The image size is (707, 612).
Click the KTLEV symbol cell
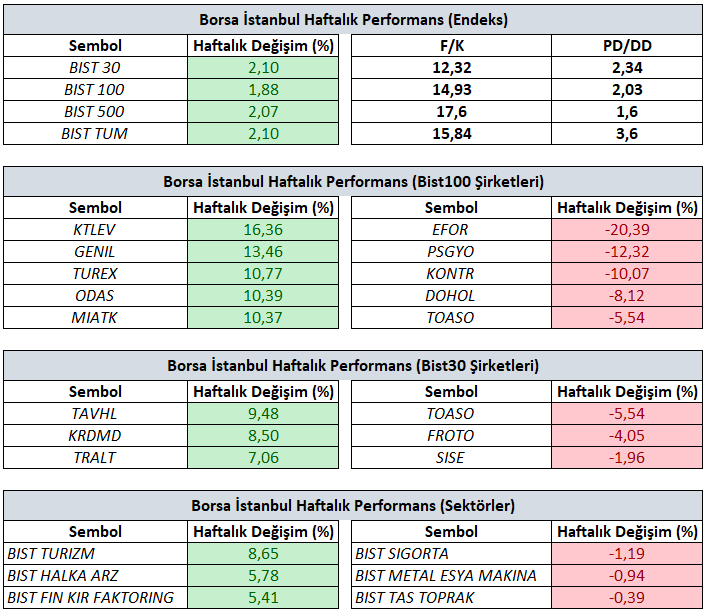[x=95, y=230]
